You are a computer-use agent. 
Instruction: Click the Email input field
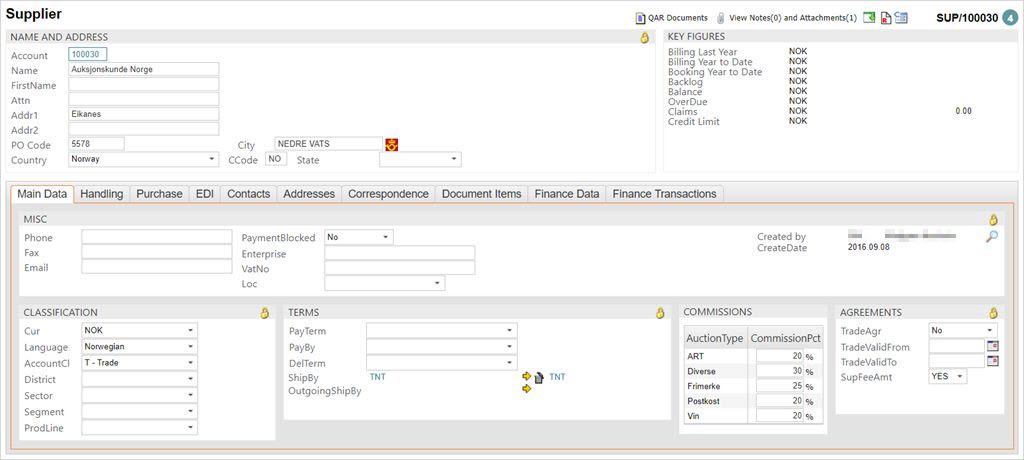pyautogui.click(x=157, y=268)
